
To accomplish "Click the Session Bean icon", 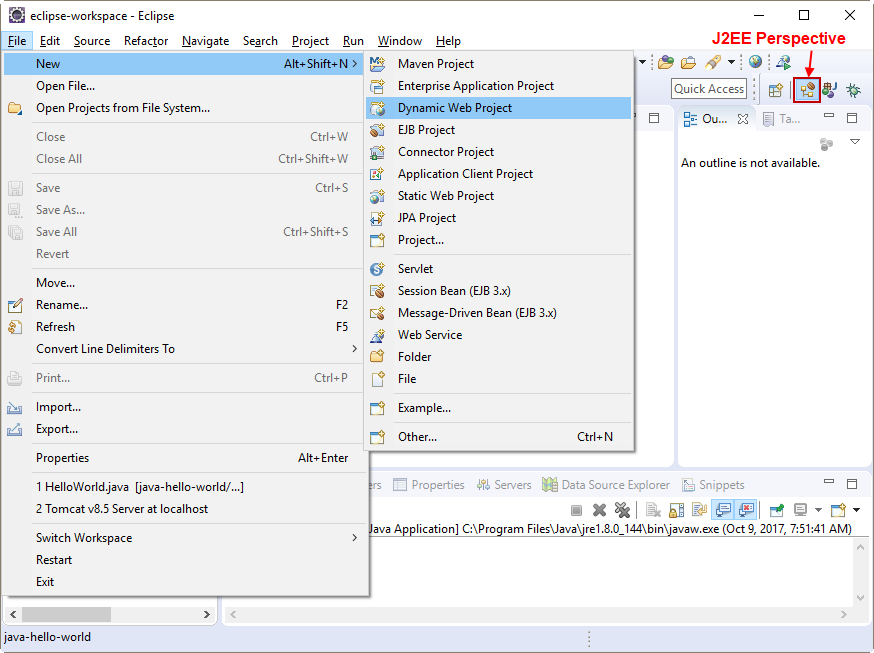I will pos(377,291).
